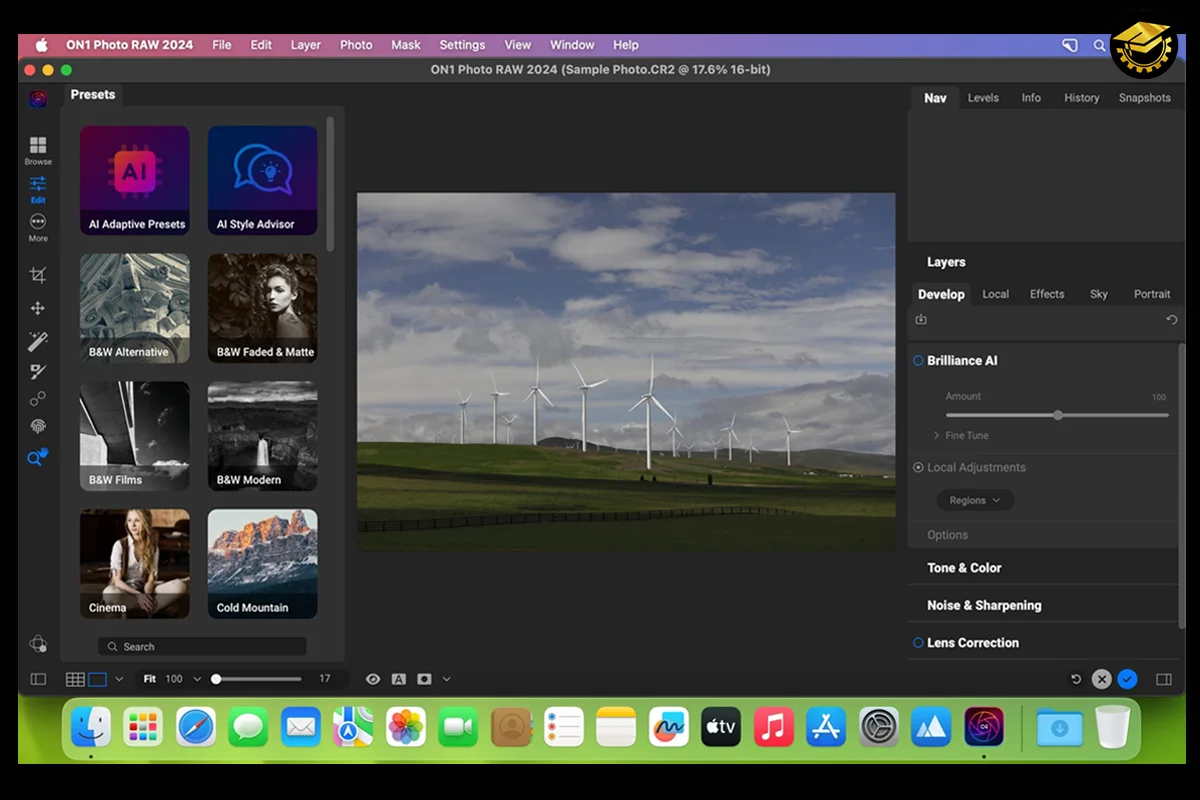Viewport: 1200px width, 800px height.
Task: Click the Presets panel scrollbar
Action: pos(331,185)
